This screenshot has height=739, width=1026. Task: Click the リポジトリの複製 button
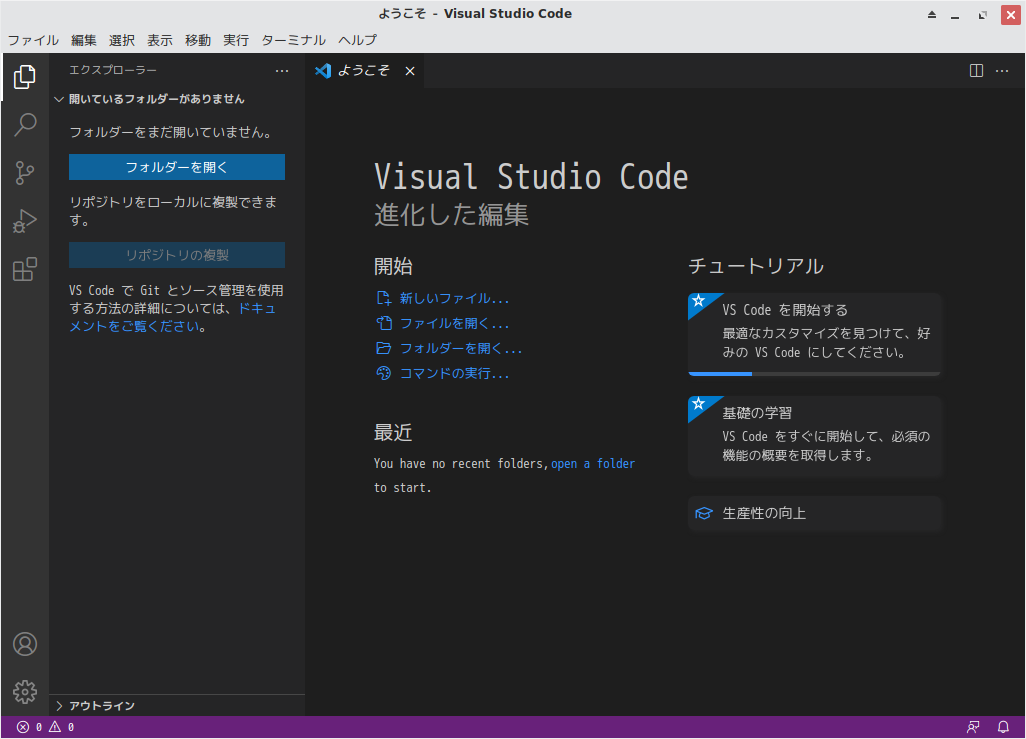click(177, 255)
